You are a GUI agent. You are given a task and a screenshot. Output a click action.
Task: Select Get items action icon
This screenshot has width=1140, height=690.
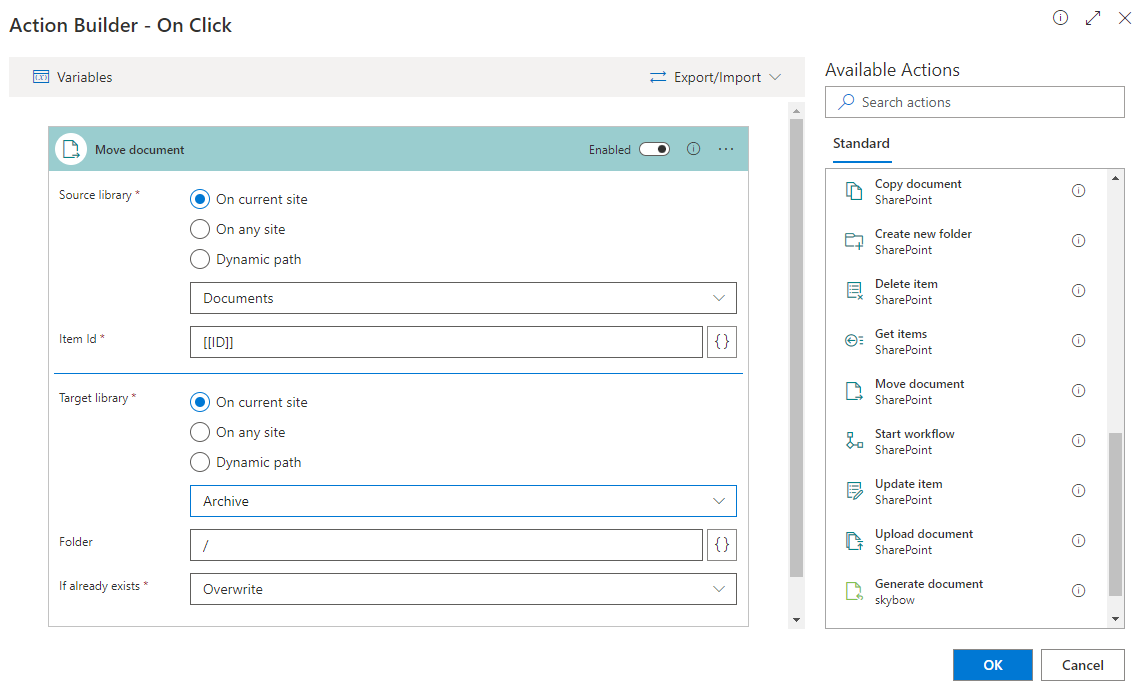854,341
